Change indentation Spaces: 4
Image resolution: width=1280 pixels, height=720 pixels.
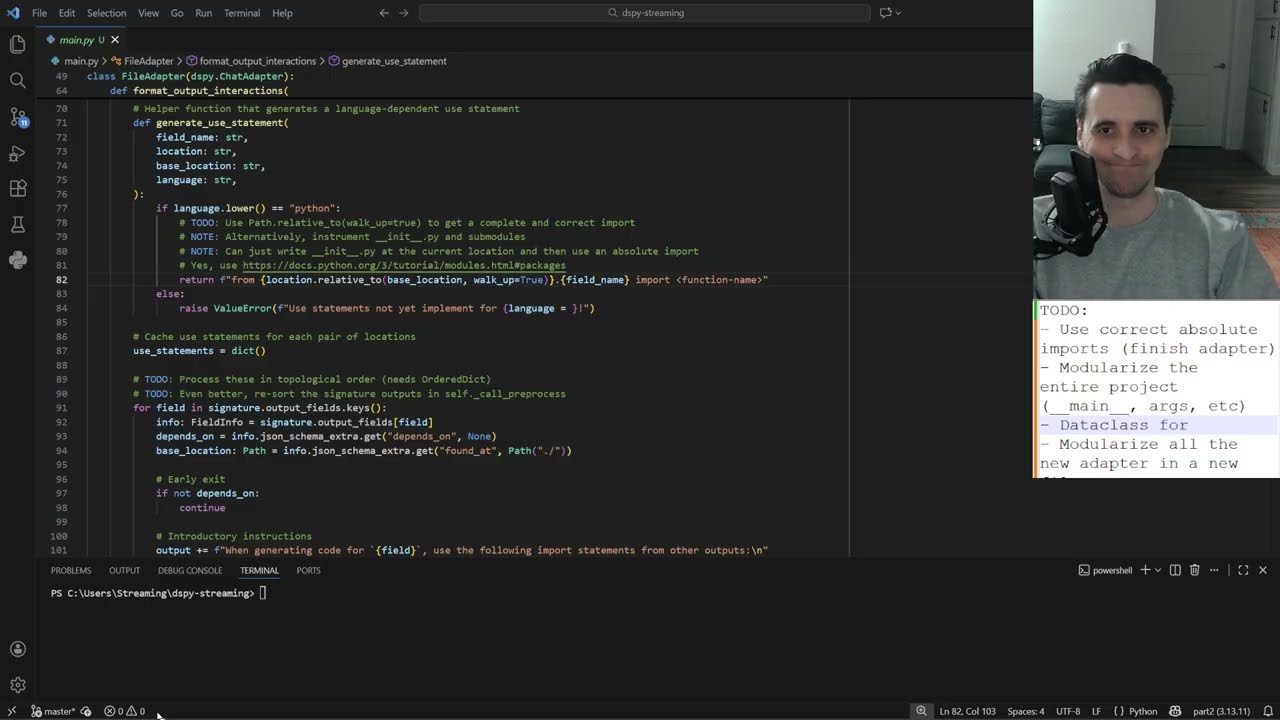(x=1025, y=711)
